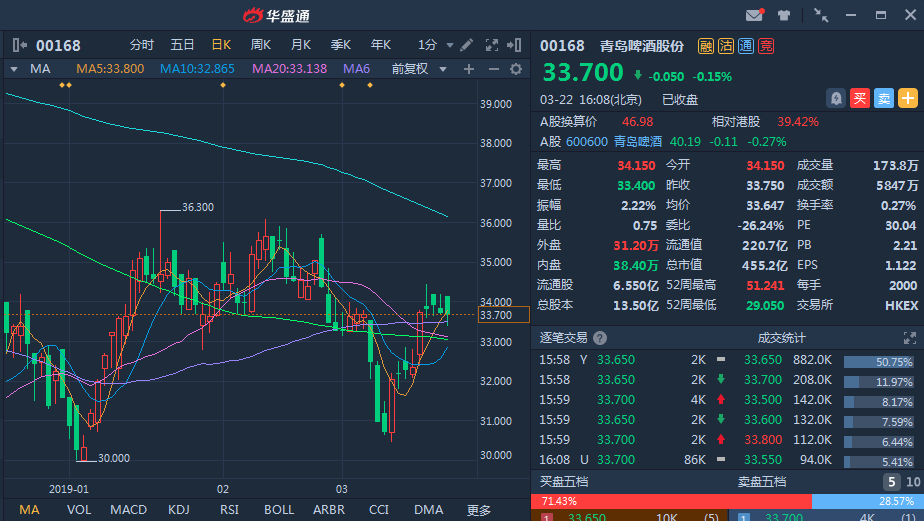Click the price alert bell icon
This screenshot has width=924, height=521.
point(835,98)
